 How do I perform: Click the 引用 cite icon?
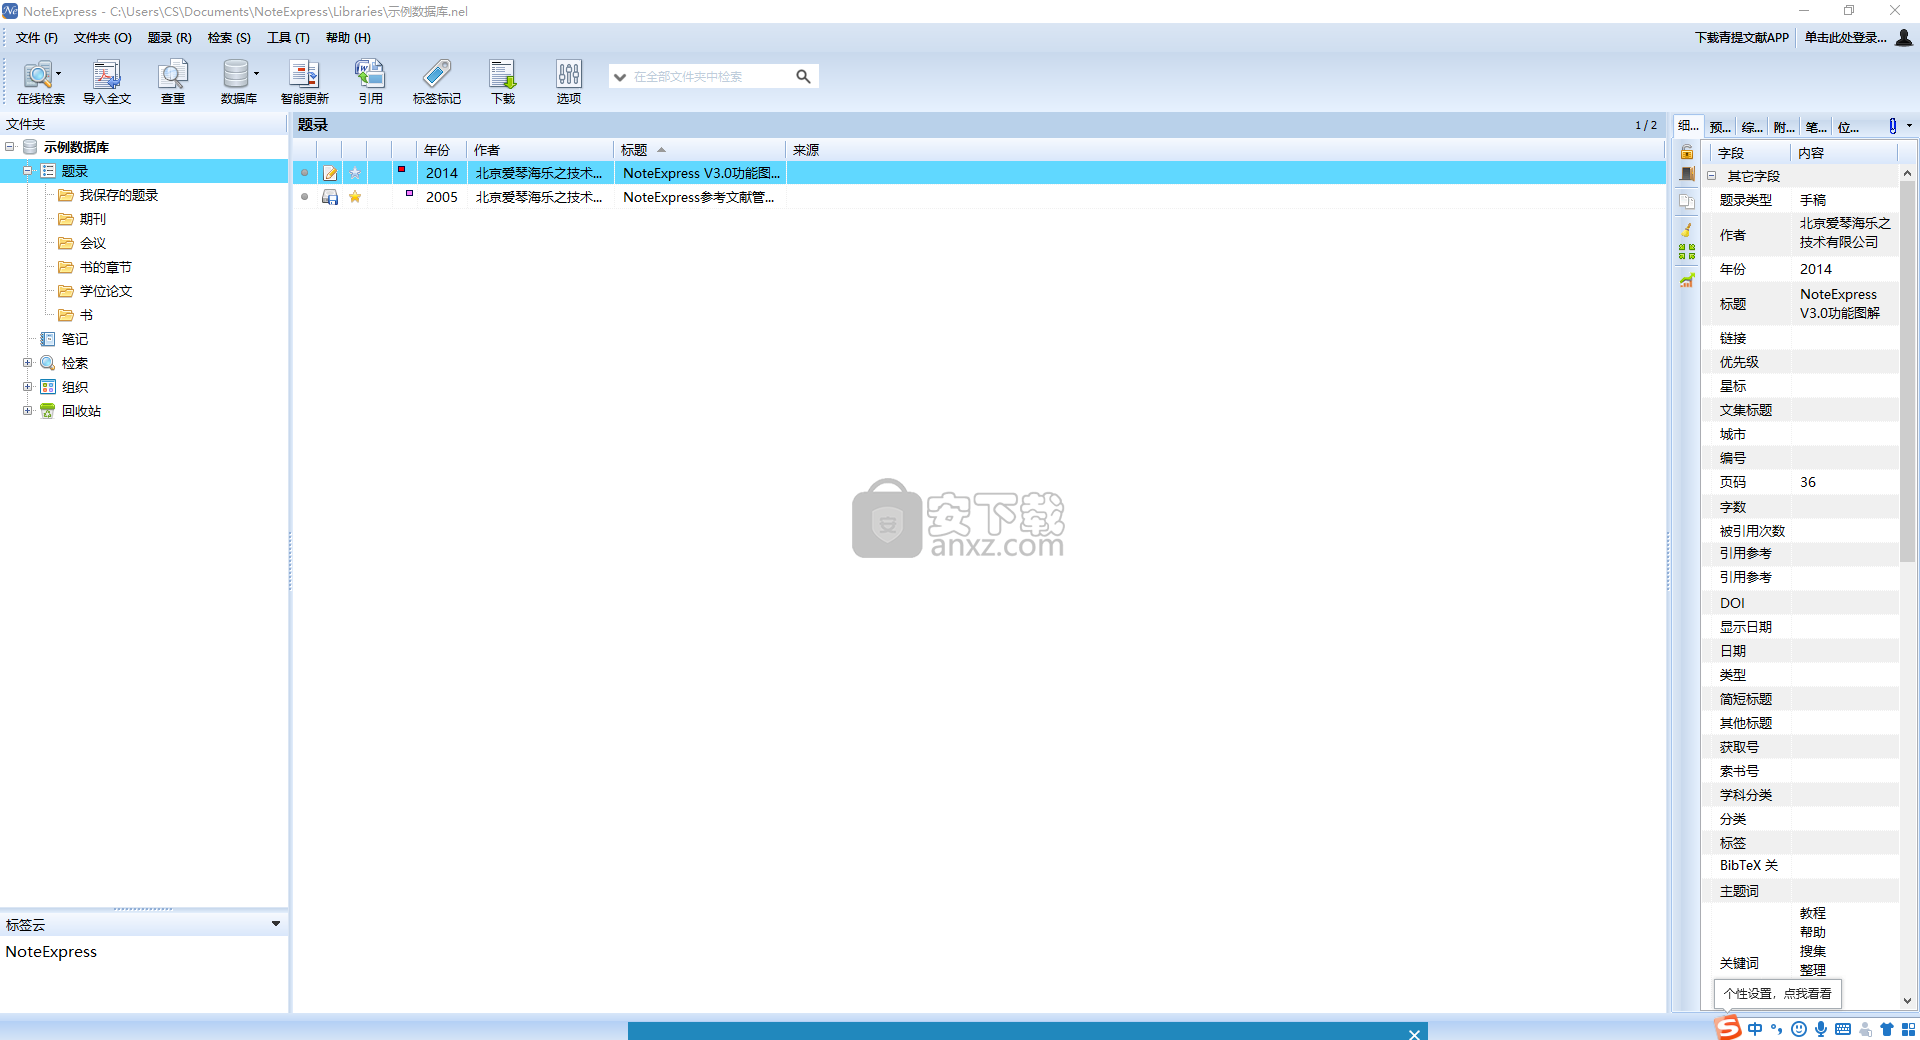pos(370,81)
